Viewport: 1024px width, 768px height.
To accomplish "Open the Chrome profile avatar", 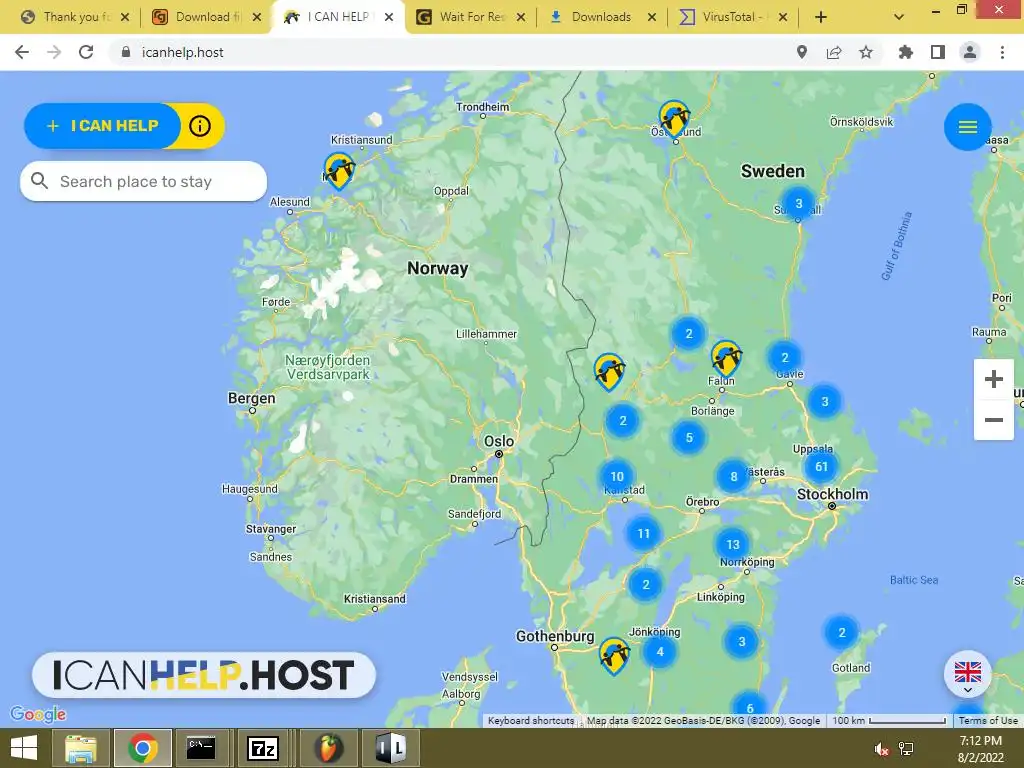I will click(970, 52).
